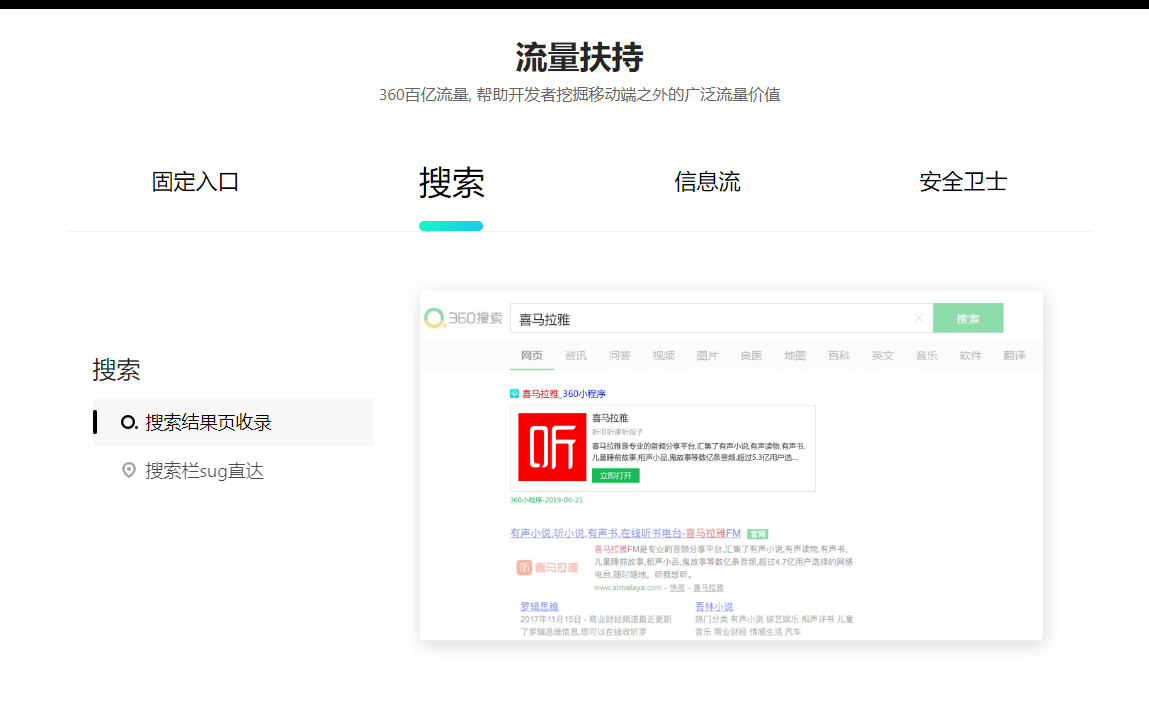Select the 英文 search category
This screenshot has width=1149, height=707.
(x=883, y=355)
